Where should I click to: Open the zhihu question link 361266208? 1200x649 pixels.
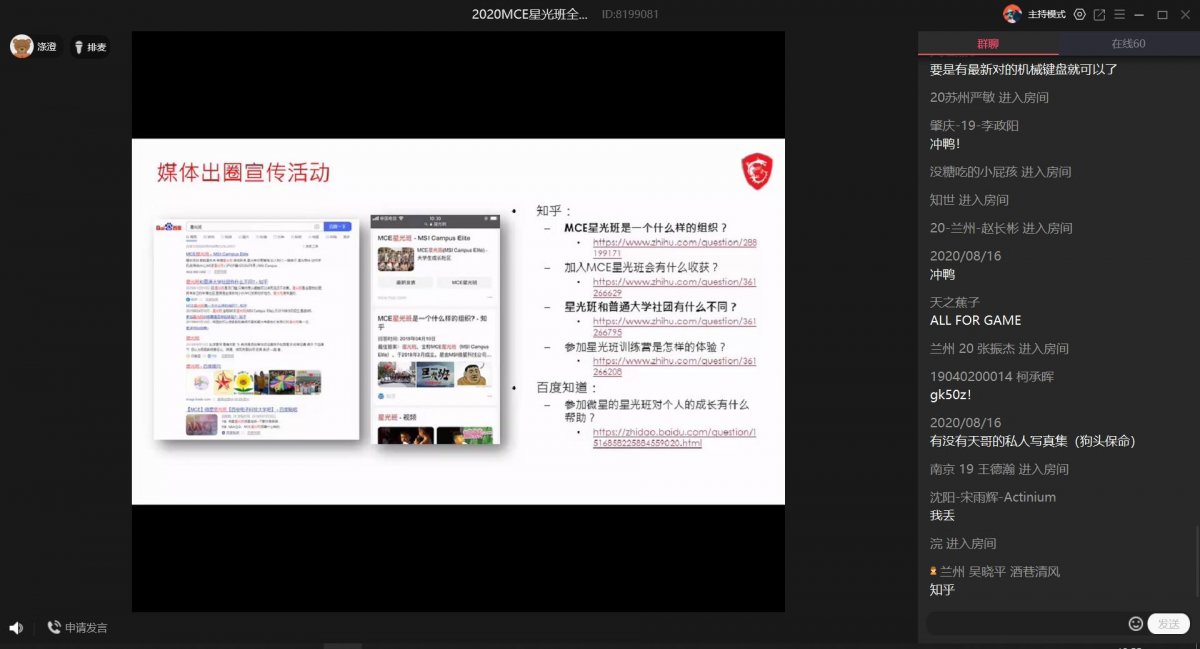[x=674, y=366]
